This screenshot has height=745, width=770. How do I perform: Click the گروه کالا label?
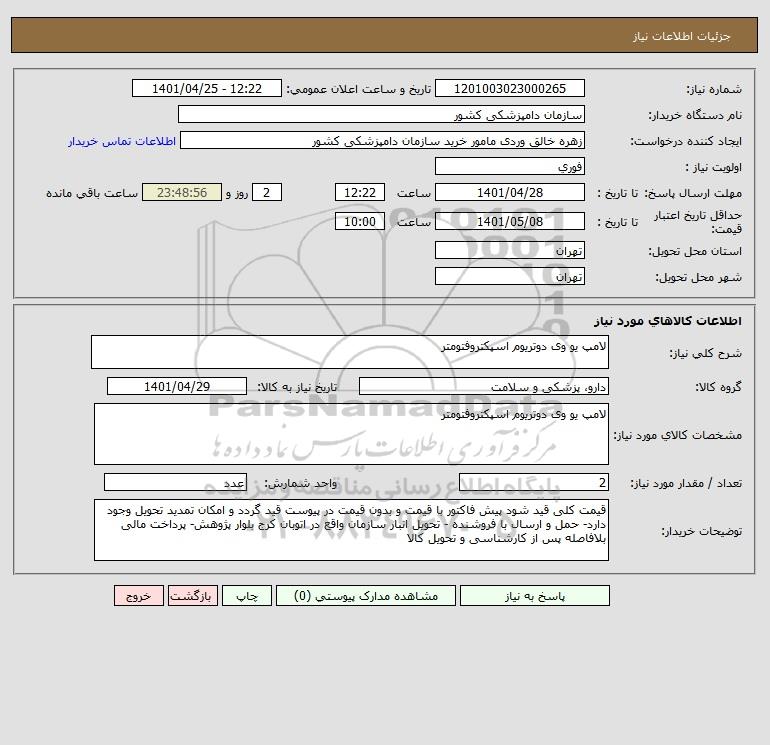[x=718, y=387]
